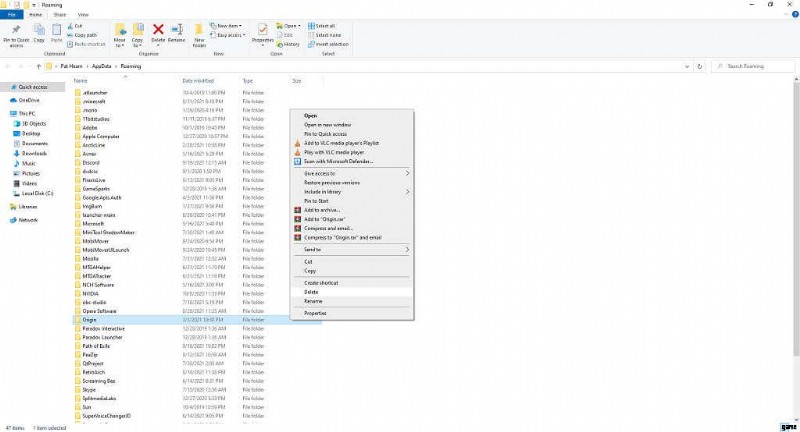Select Local Disk (C:) in the navigation pane
The image size is (800, 432).
point(37,194)
